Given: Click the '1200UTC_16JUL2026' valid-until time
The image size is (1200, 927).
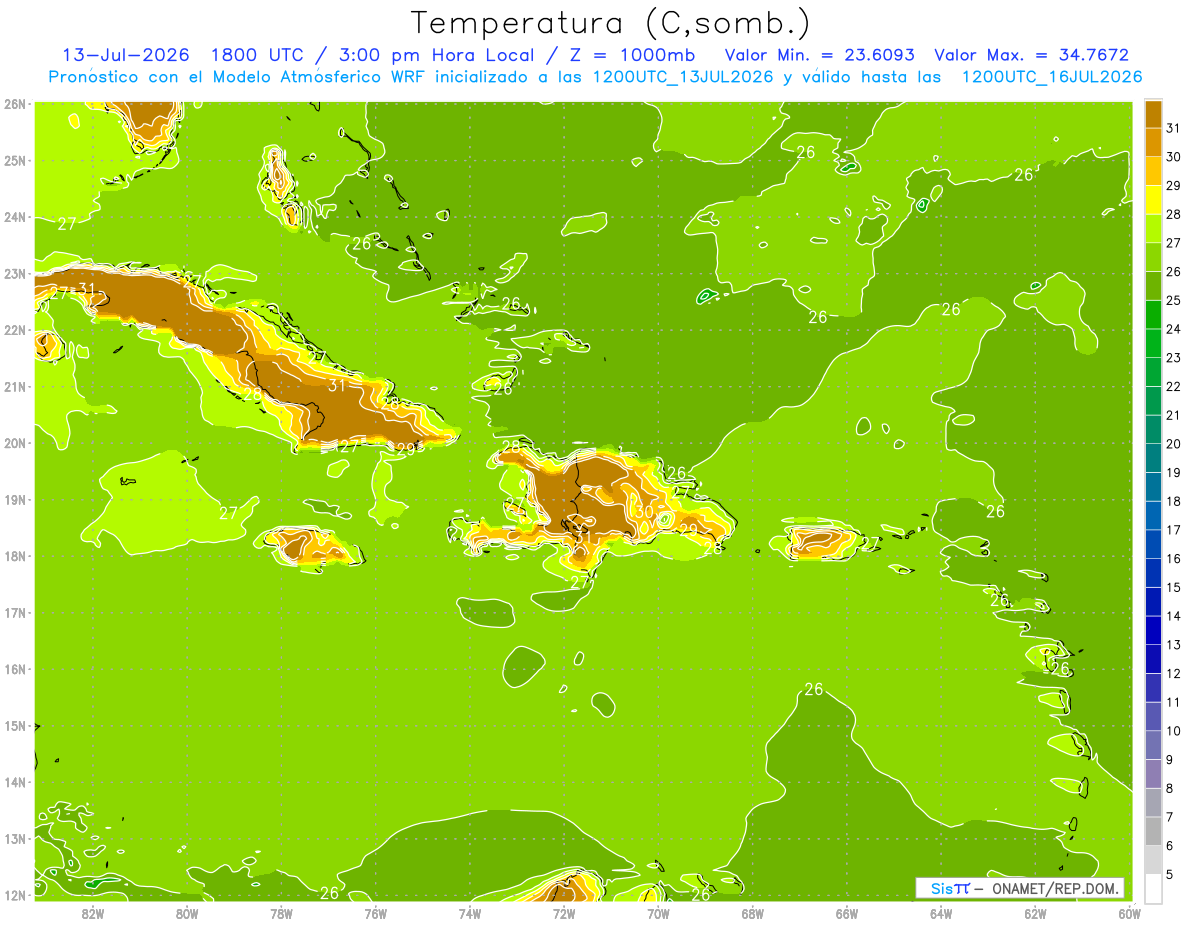Looking at the screenshot, I should [1051, 76].
